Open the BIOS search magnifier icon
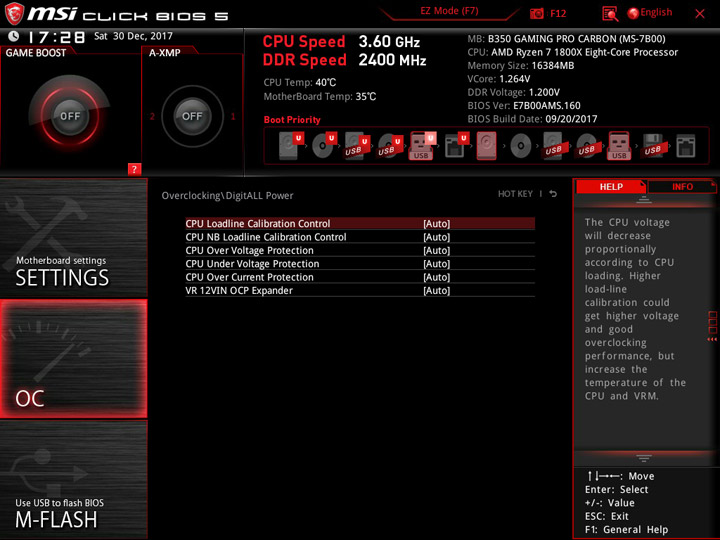720x540 pixels. pos(610,14)
